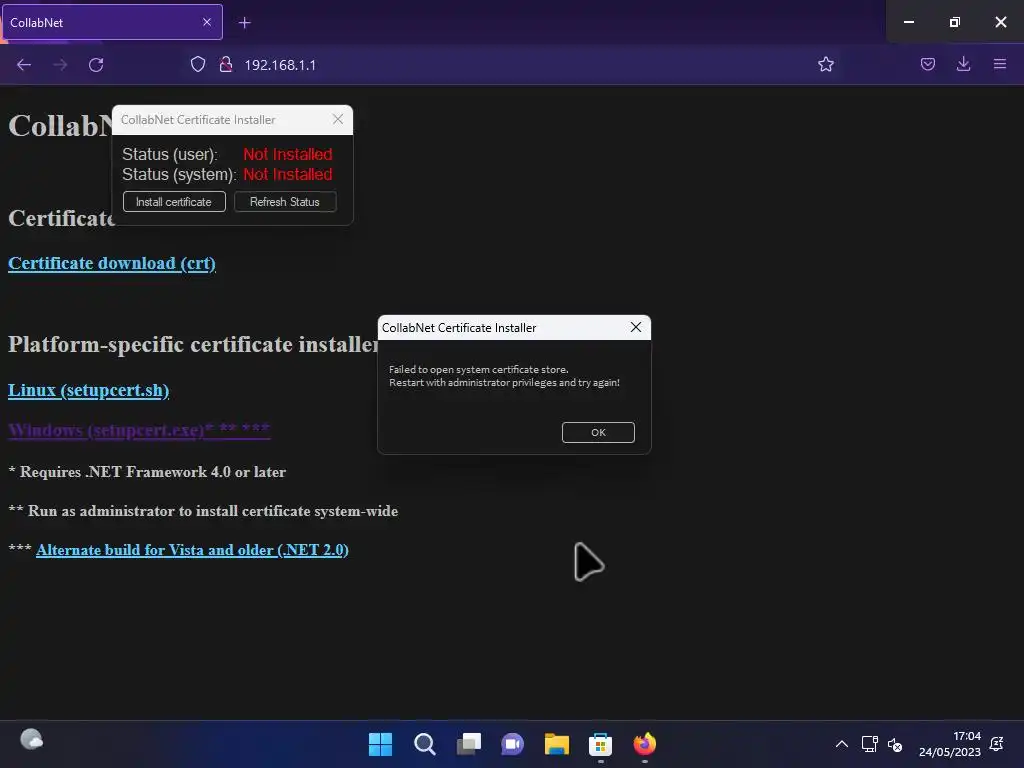Open Task View on the taskbar

(468, 744)
